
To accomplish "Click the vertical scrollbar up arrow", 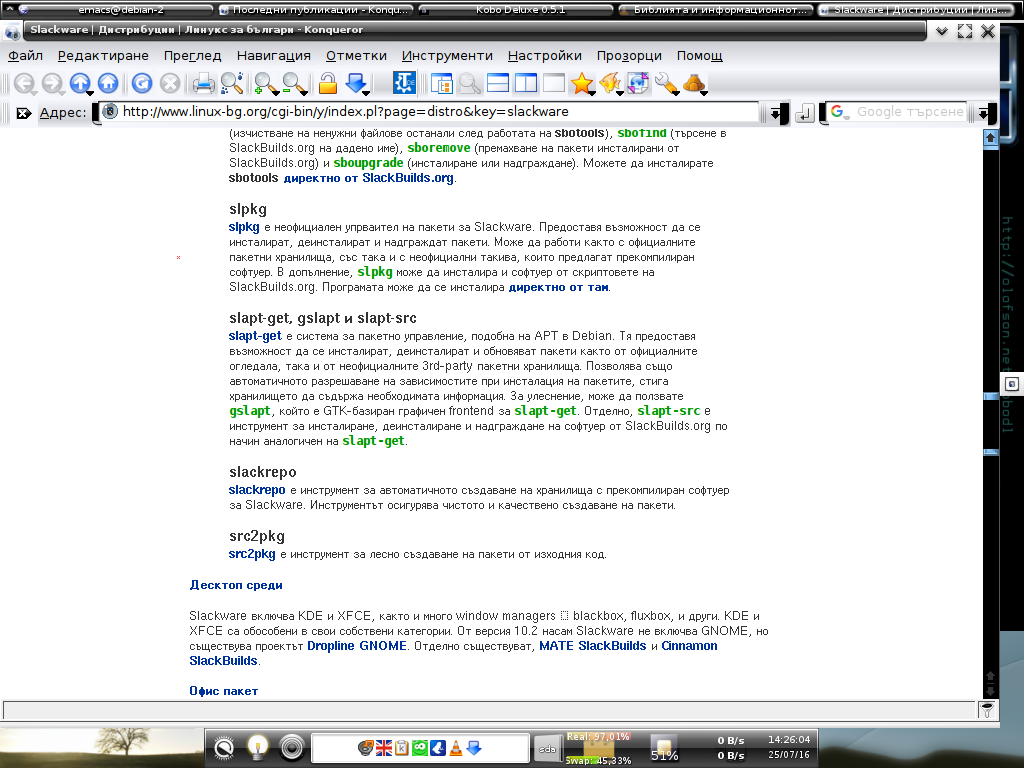I will pyautogui.click(x=991, y=138).
